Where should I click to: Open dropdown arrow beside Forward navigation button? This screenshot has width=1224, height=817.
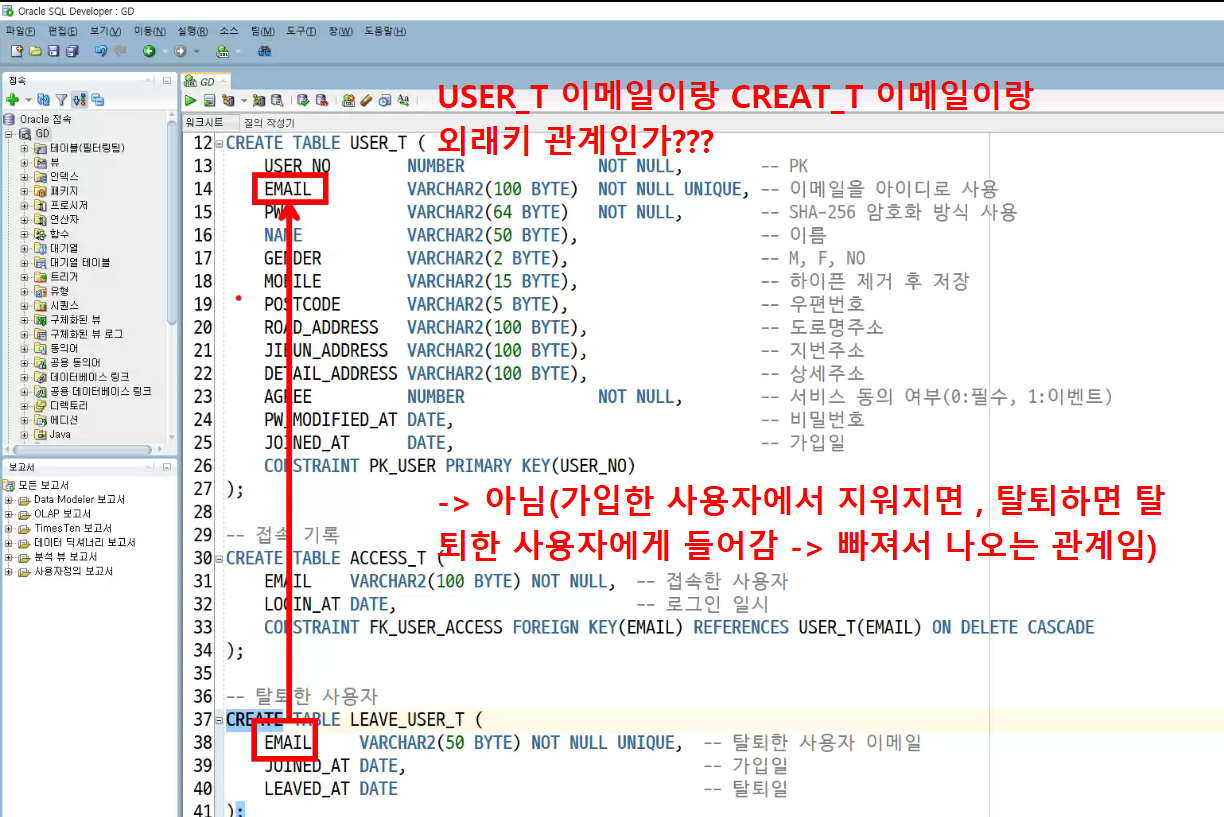click(196, 51)
